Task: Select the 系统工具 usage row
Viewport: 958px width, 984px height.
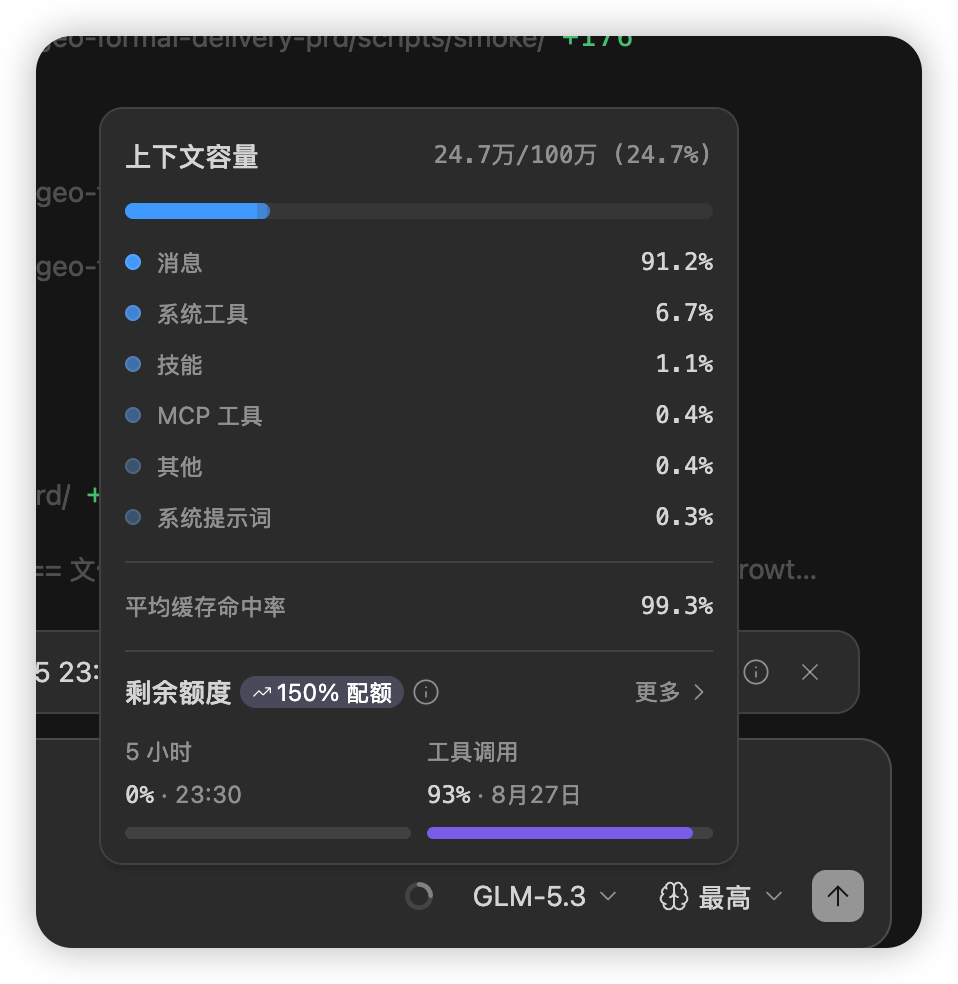Action: (x=419, y=313)
